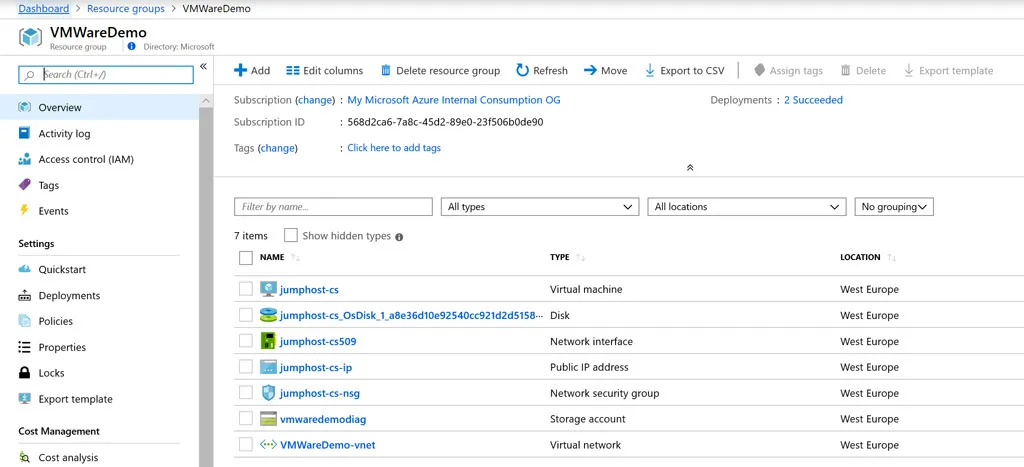Open the All types dropdown
Screen dimensions: 1024x467
(x=539, y=206)
